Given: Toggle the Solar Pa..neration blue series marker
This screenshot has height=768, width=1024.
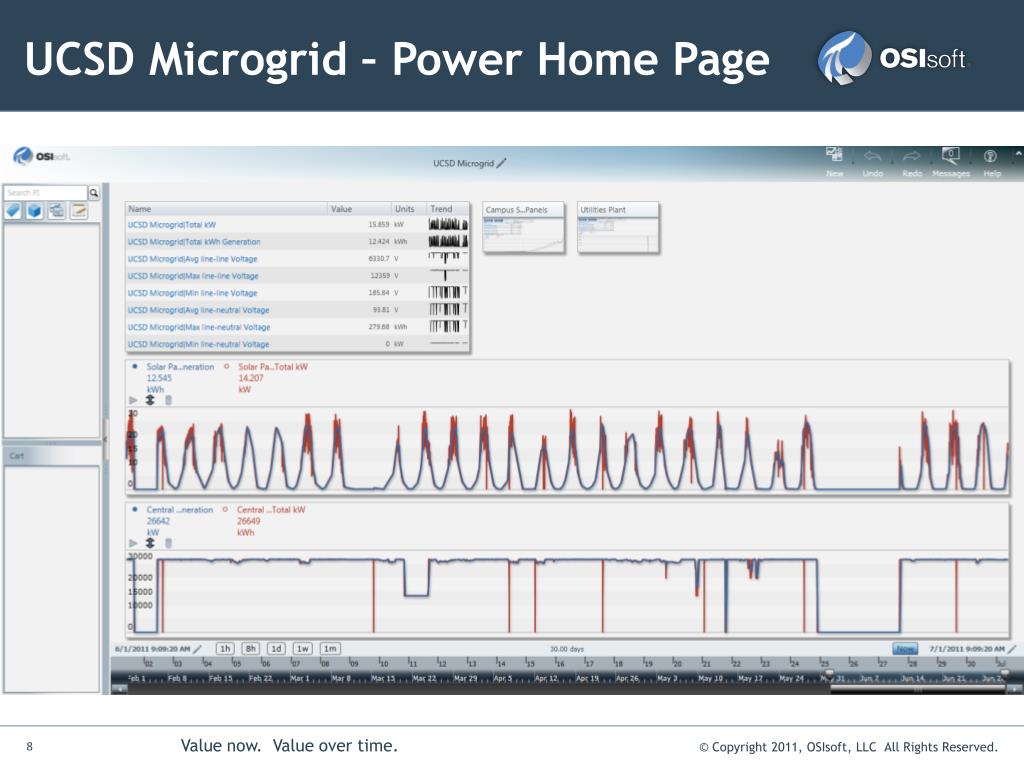Looking at the screenshot, I should click(135, 366).
